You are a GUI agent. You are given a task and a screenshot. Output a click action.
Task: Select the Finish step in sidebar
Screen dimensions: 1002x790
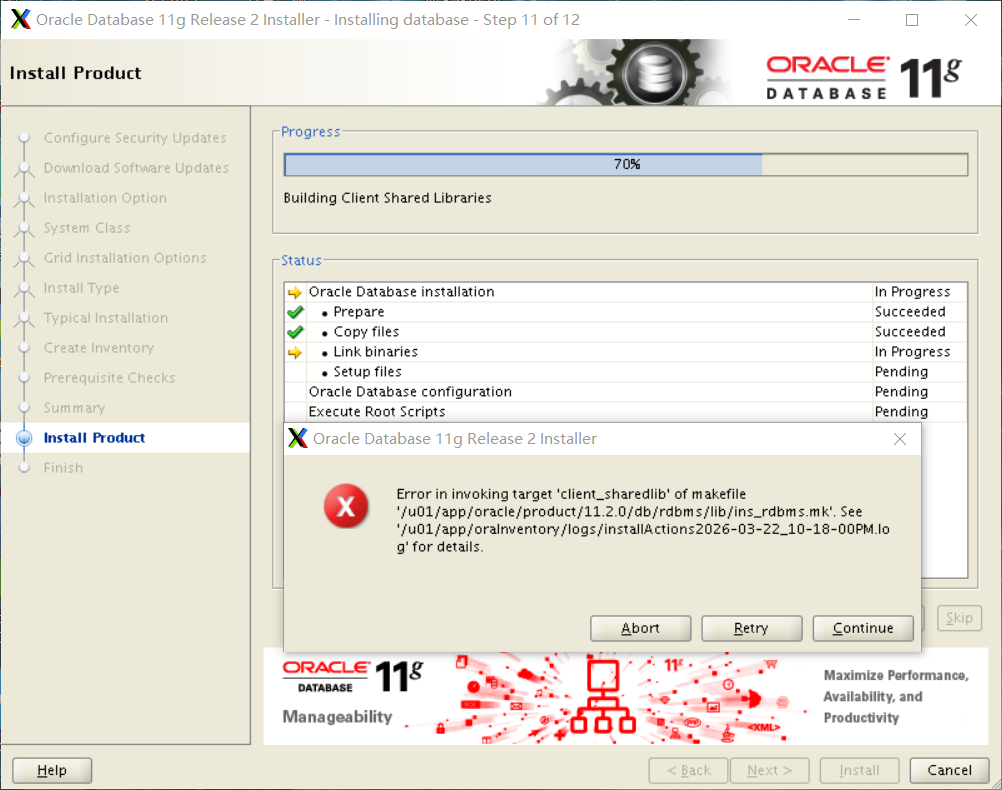[x=63, y=468]
